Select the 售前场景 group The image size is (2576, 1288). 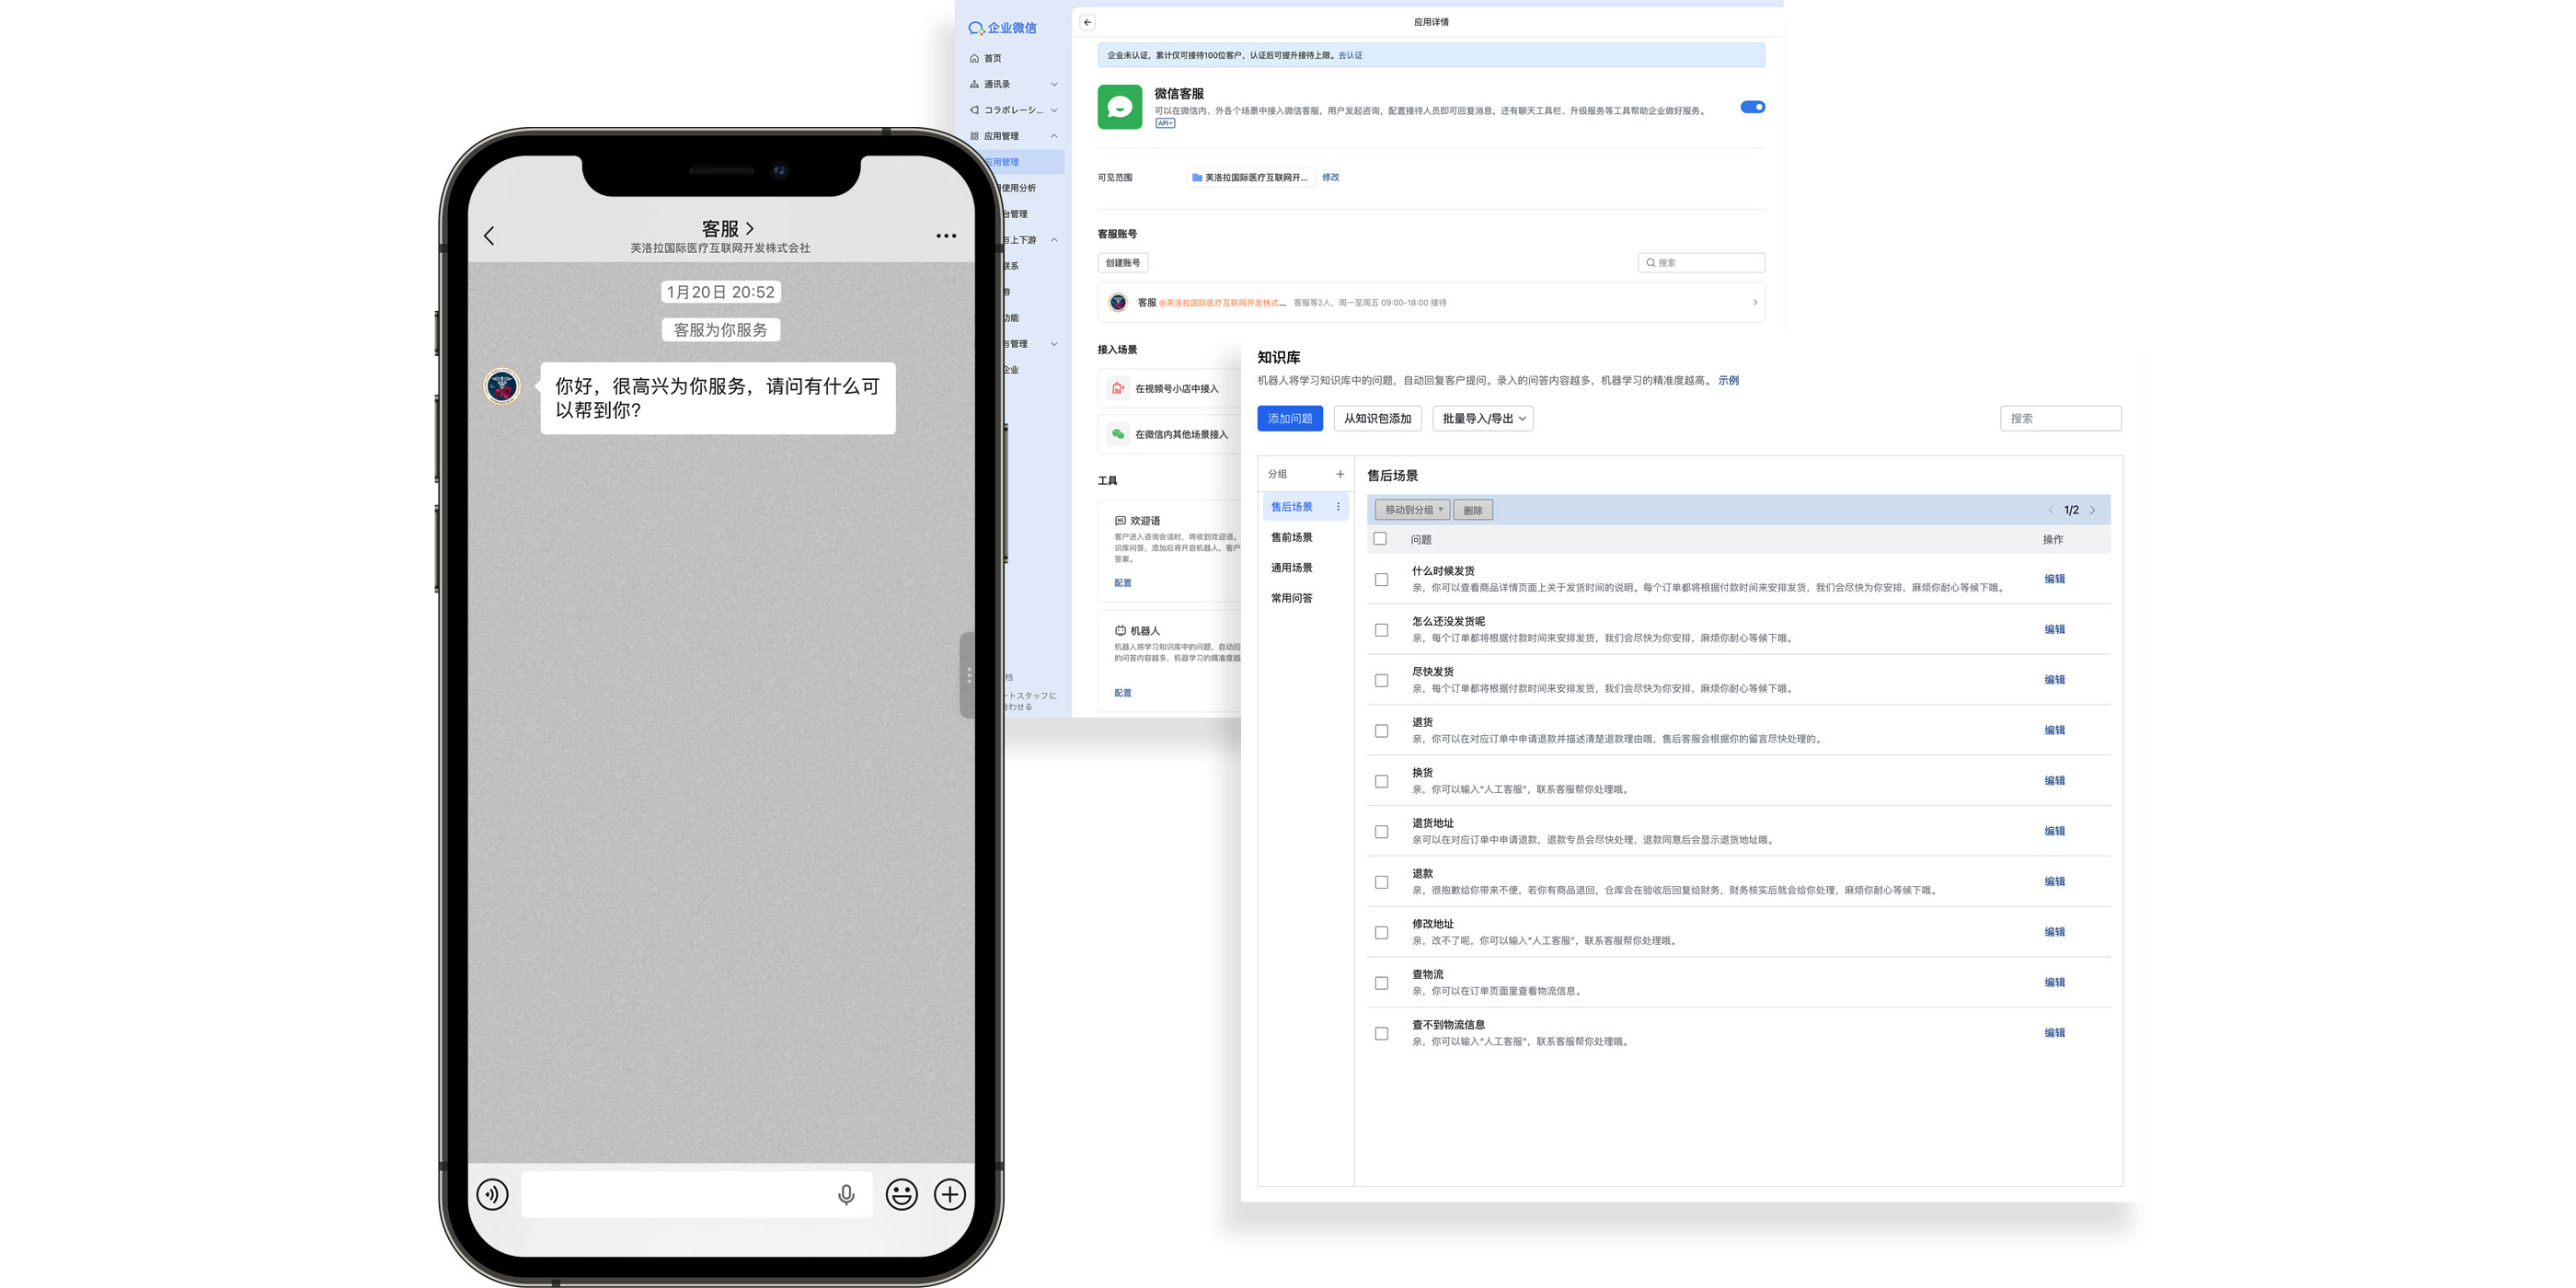pyautogui.click(x=1291, y=537)
